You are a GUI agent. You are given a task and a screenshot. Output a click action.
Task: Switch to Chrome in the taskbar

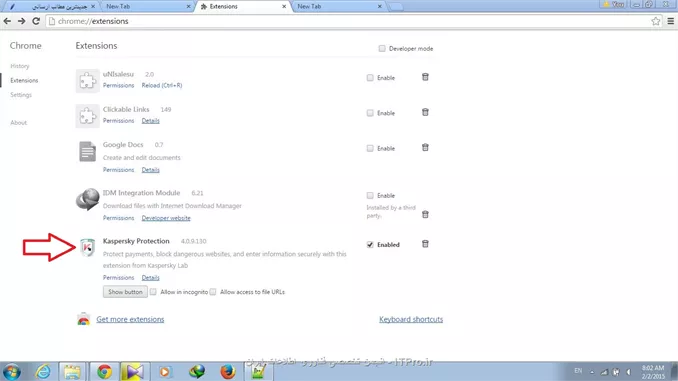[x=104, y=371]
